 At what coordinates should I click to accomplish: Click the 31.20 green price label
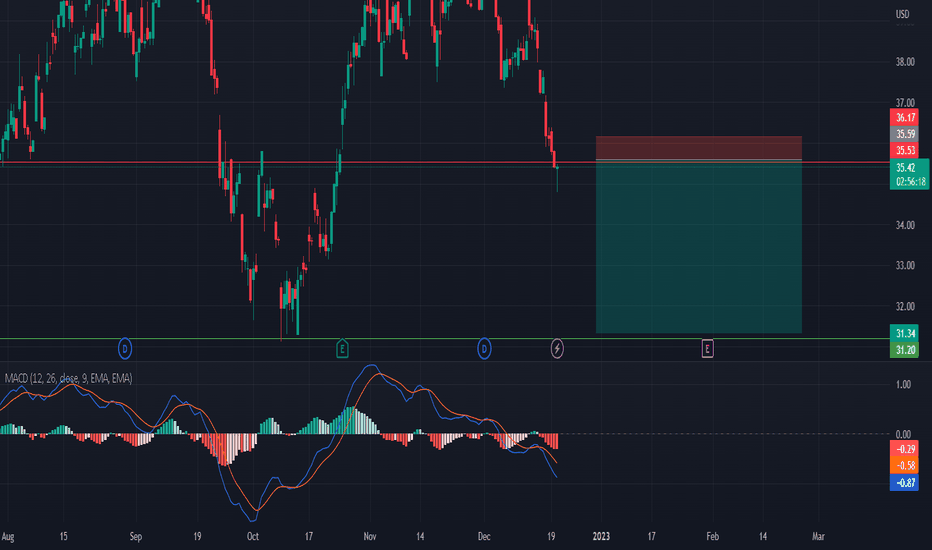(905, 350)
